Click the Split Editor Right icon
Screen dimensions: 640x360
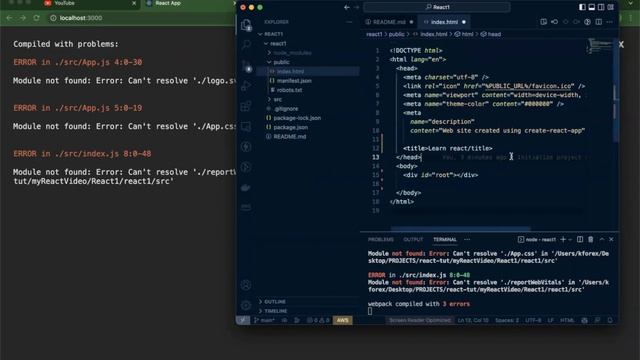coord(598,22)
